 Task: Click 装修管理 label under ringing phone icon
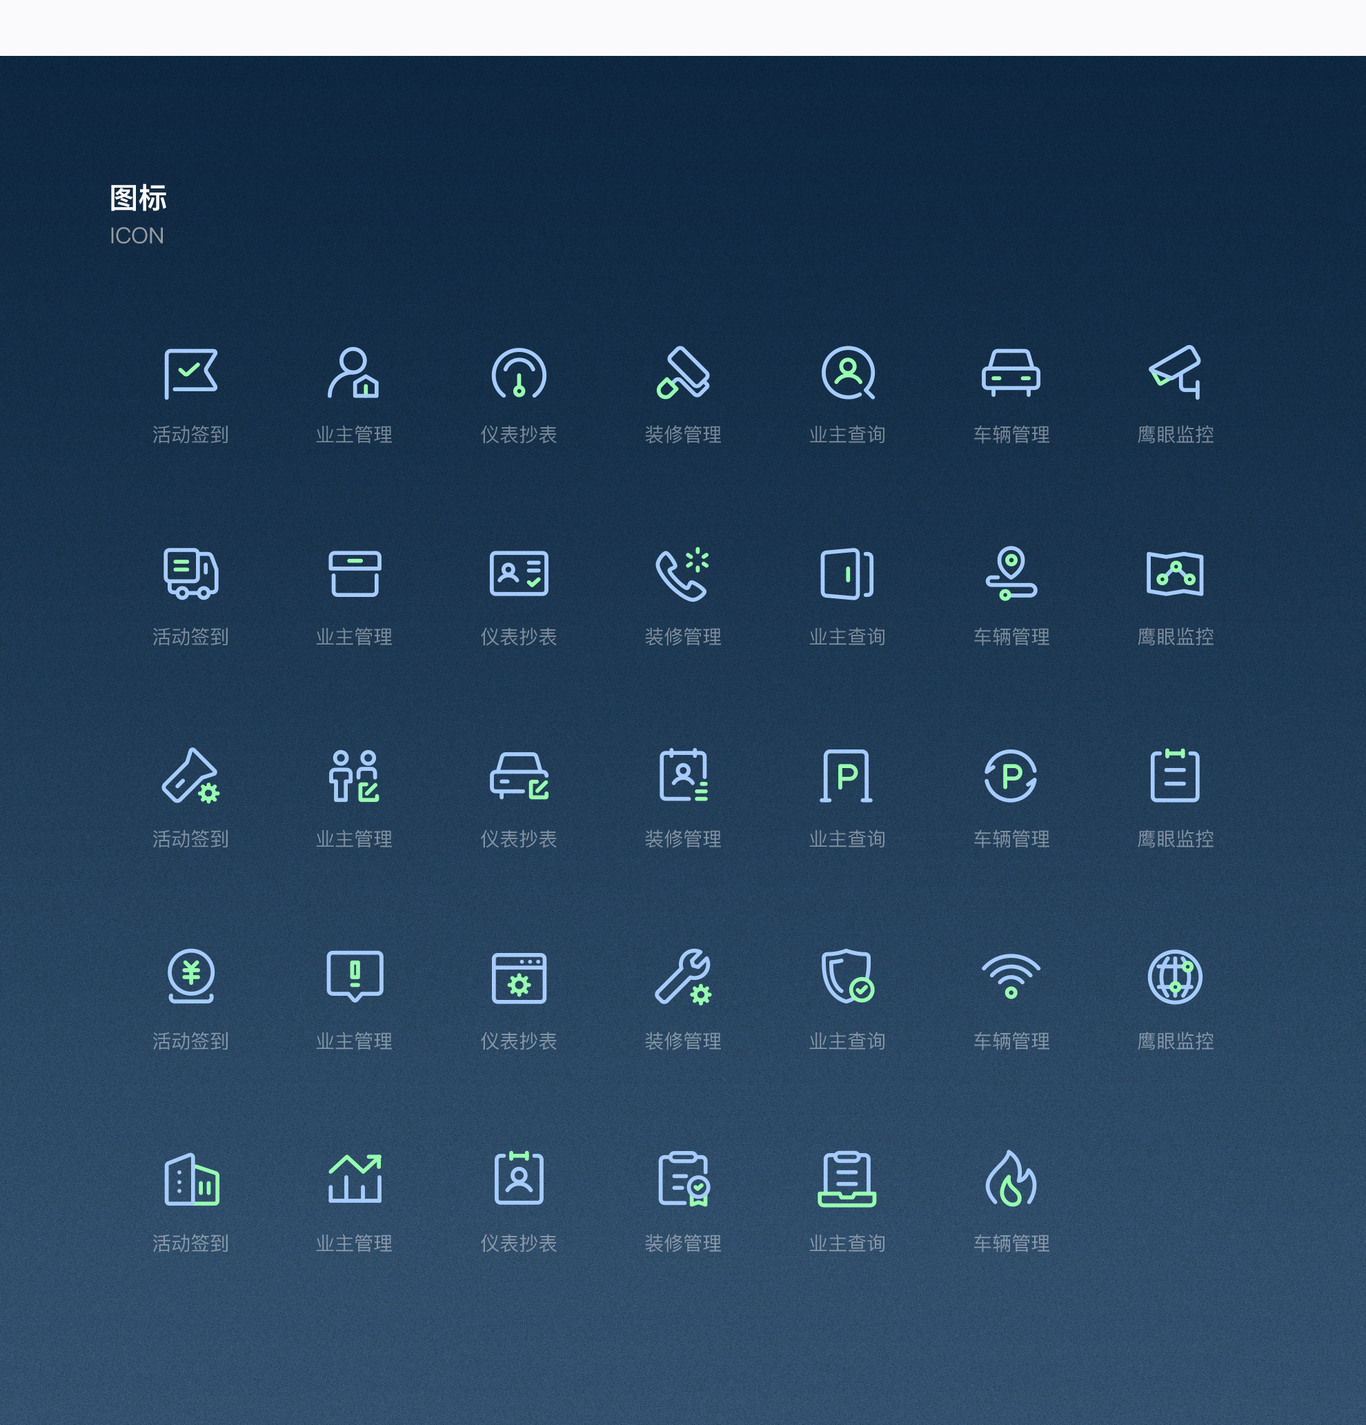[x=683, y=637]
